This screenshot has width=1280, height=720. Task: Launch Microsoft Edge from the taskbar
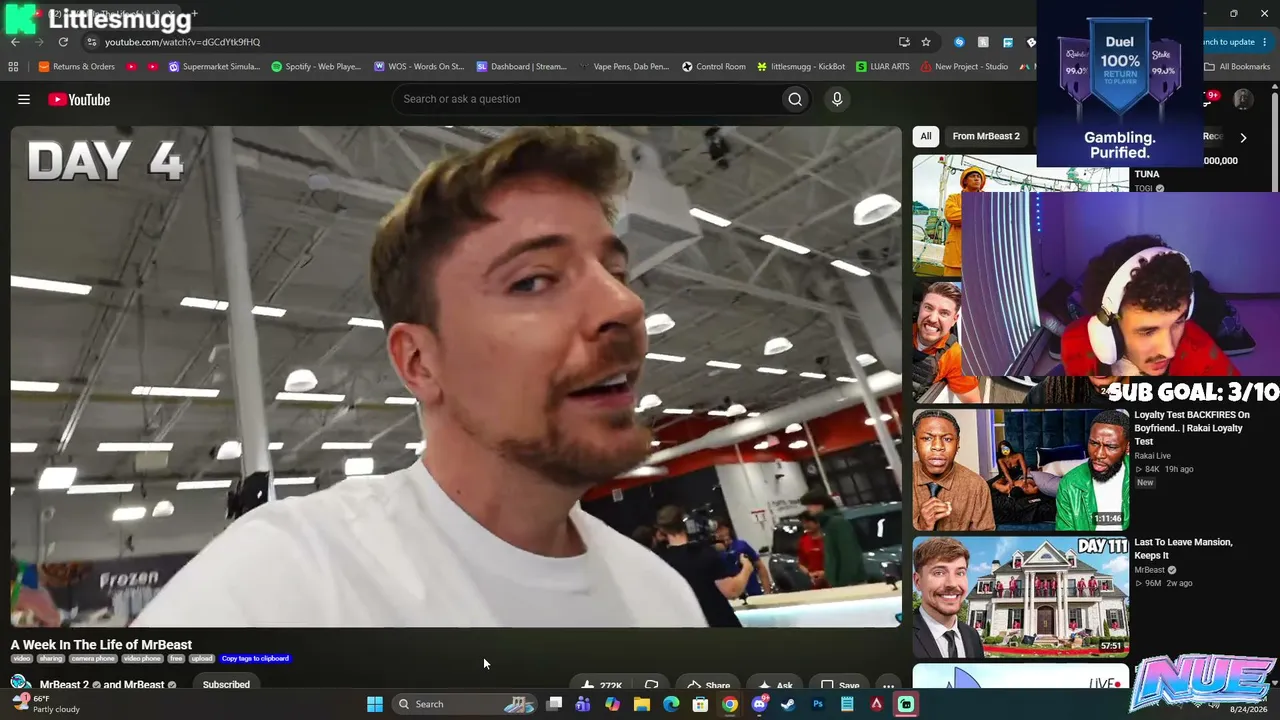[x=671, y=704]
